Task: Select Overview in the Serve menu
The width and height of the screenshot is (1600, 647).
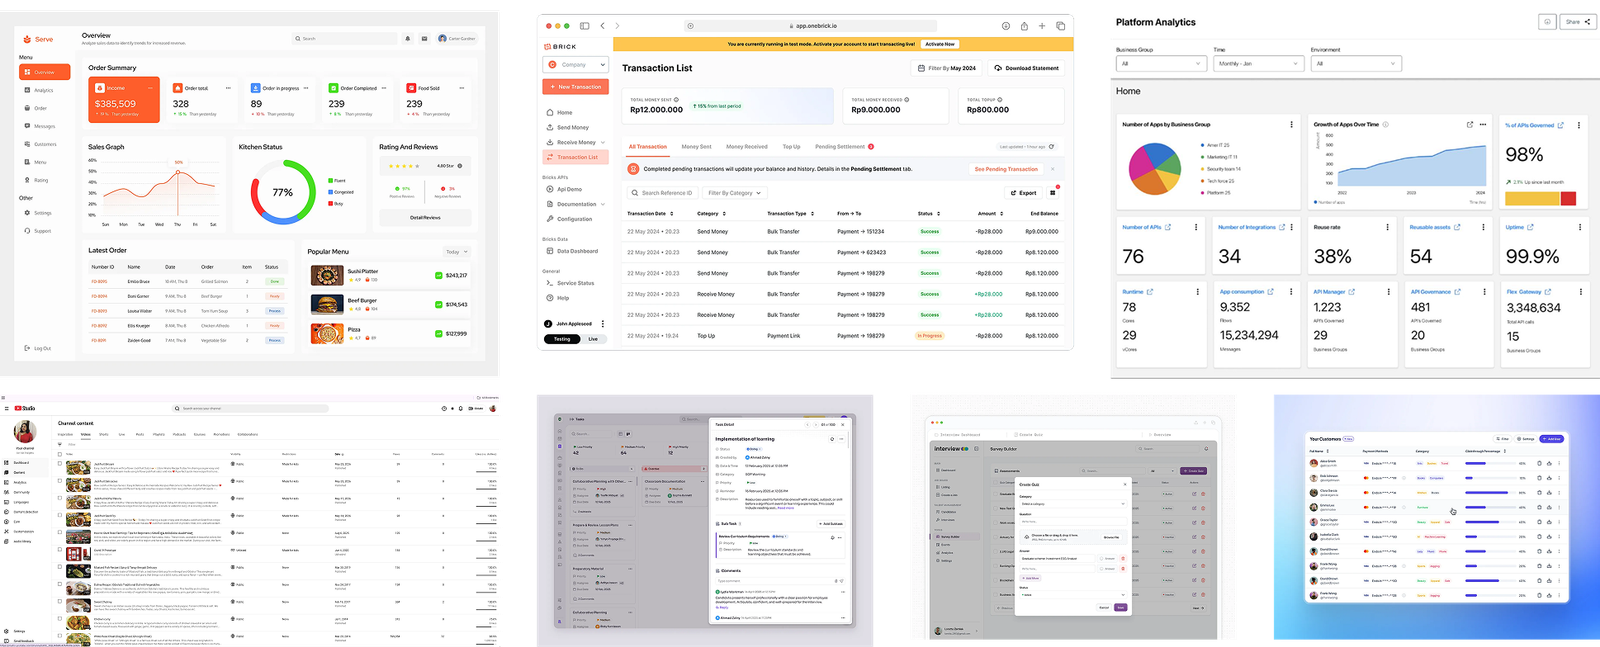Action: pyautogui.click(x=46, y=72)
